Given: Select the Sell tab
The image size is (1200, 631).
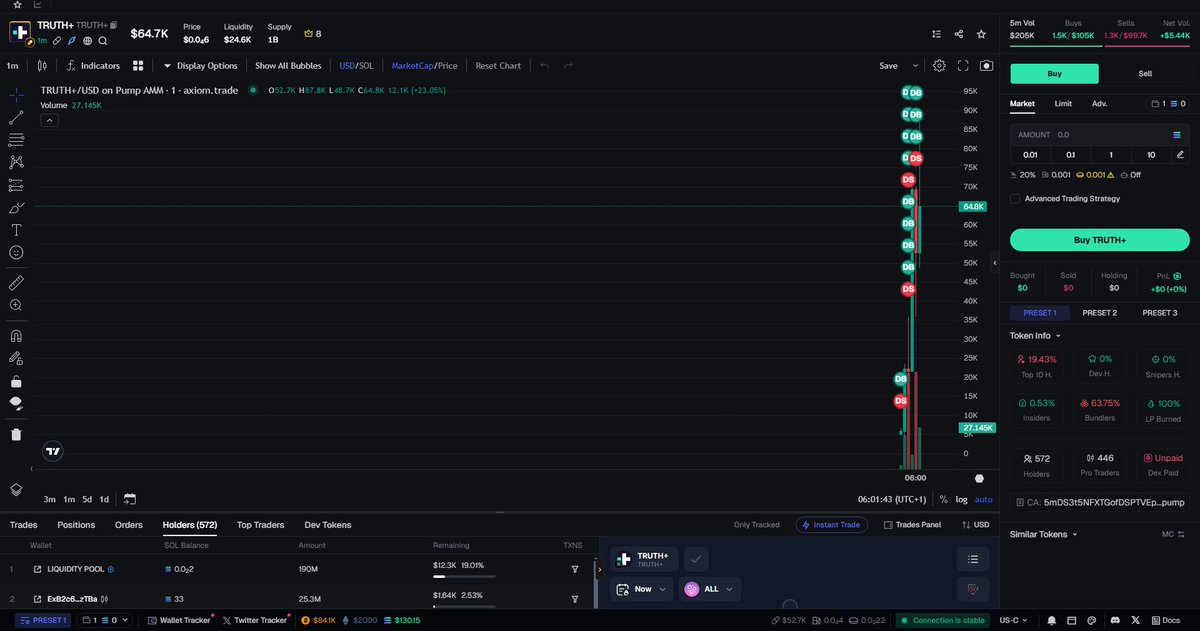Looking at the screenshot, I should pyautogui.click(x=1145, y=74).
